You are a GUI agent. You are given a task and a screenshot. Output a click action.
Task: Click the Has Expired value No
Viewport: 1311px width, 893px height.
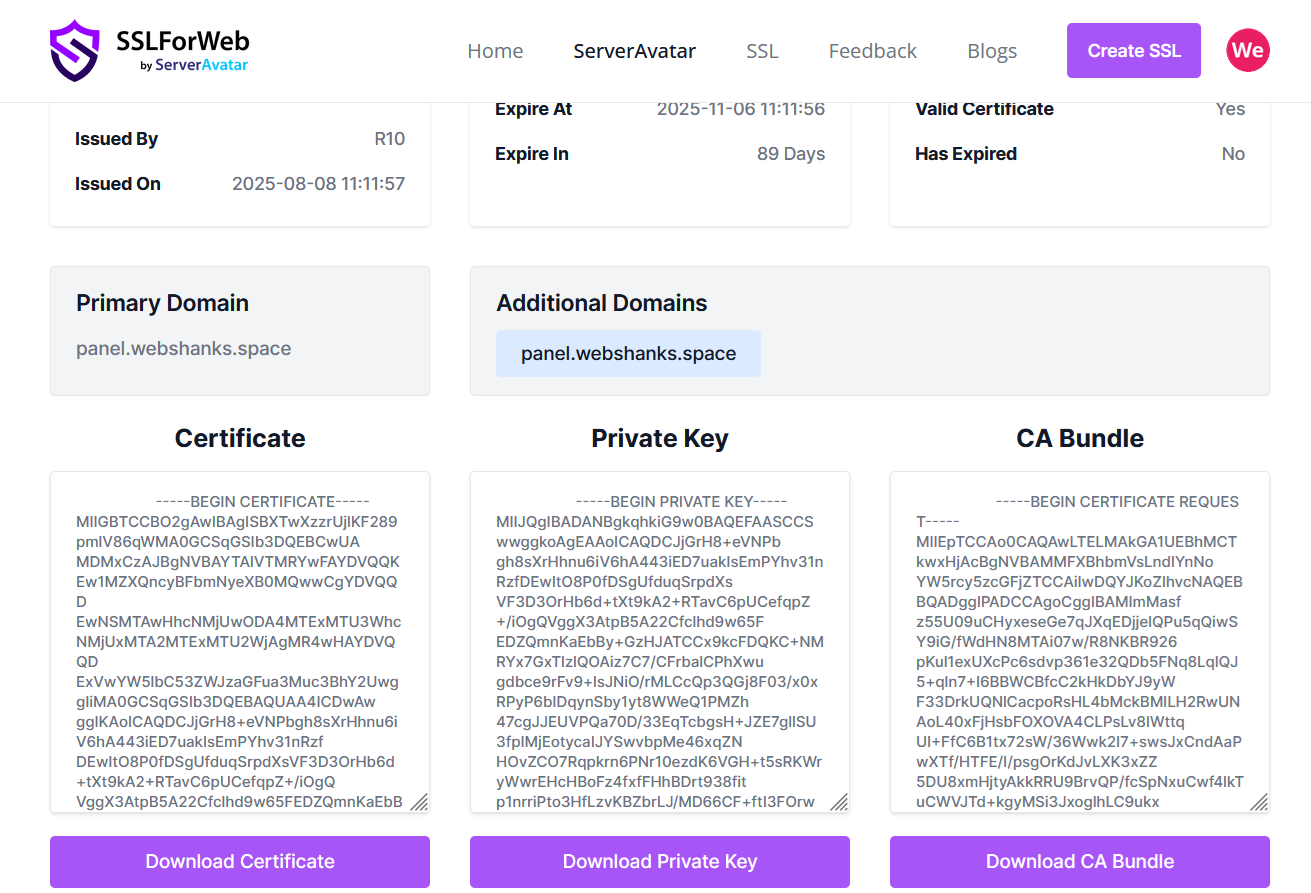(1233, 154)
